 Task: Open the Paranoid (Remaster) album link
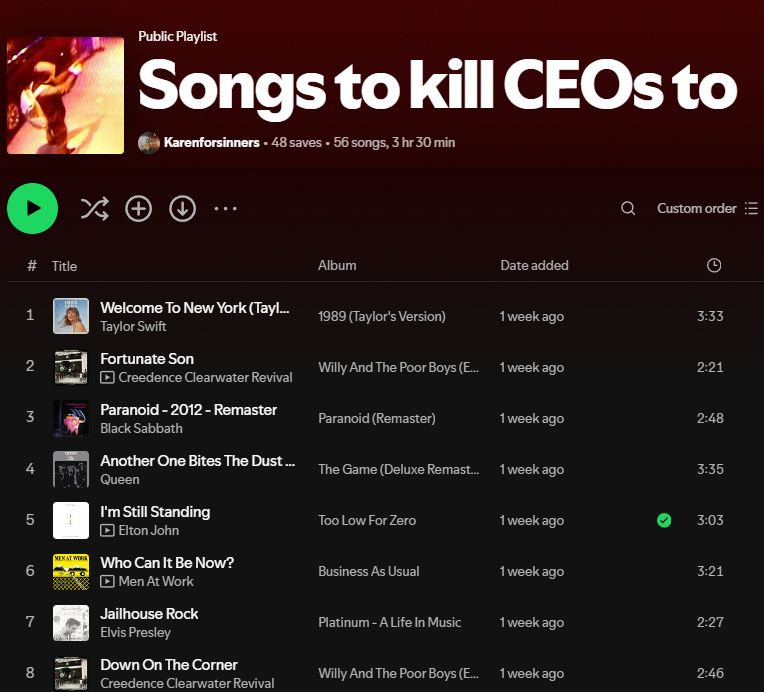376,418
